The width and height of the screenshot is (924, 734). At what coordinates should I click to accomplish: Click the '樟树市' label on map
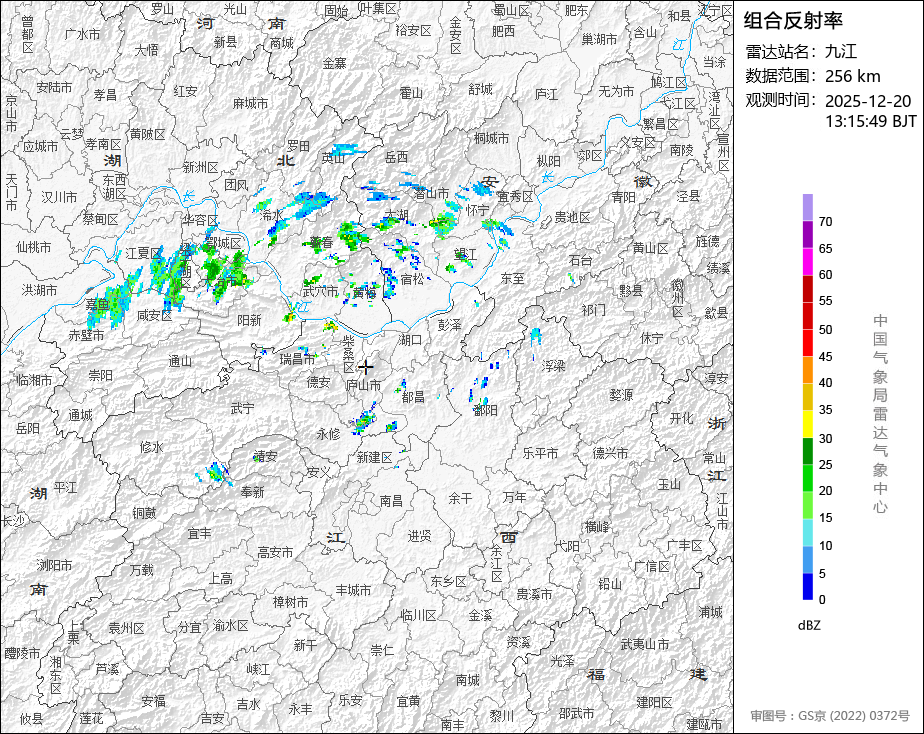point(290,602)
